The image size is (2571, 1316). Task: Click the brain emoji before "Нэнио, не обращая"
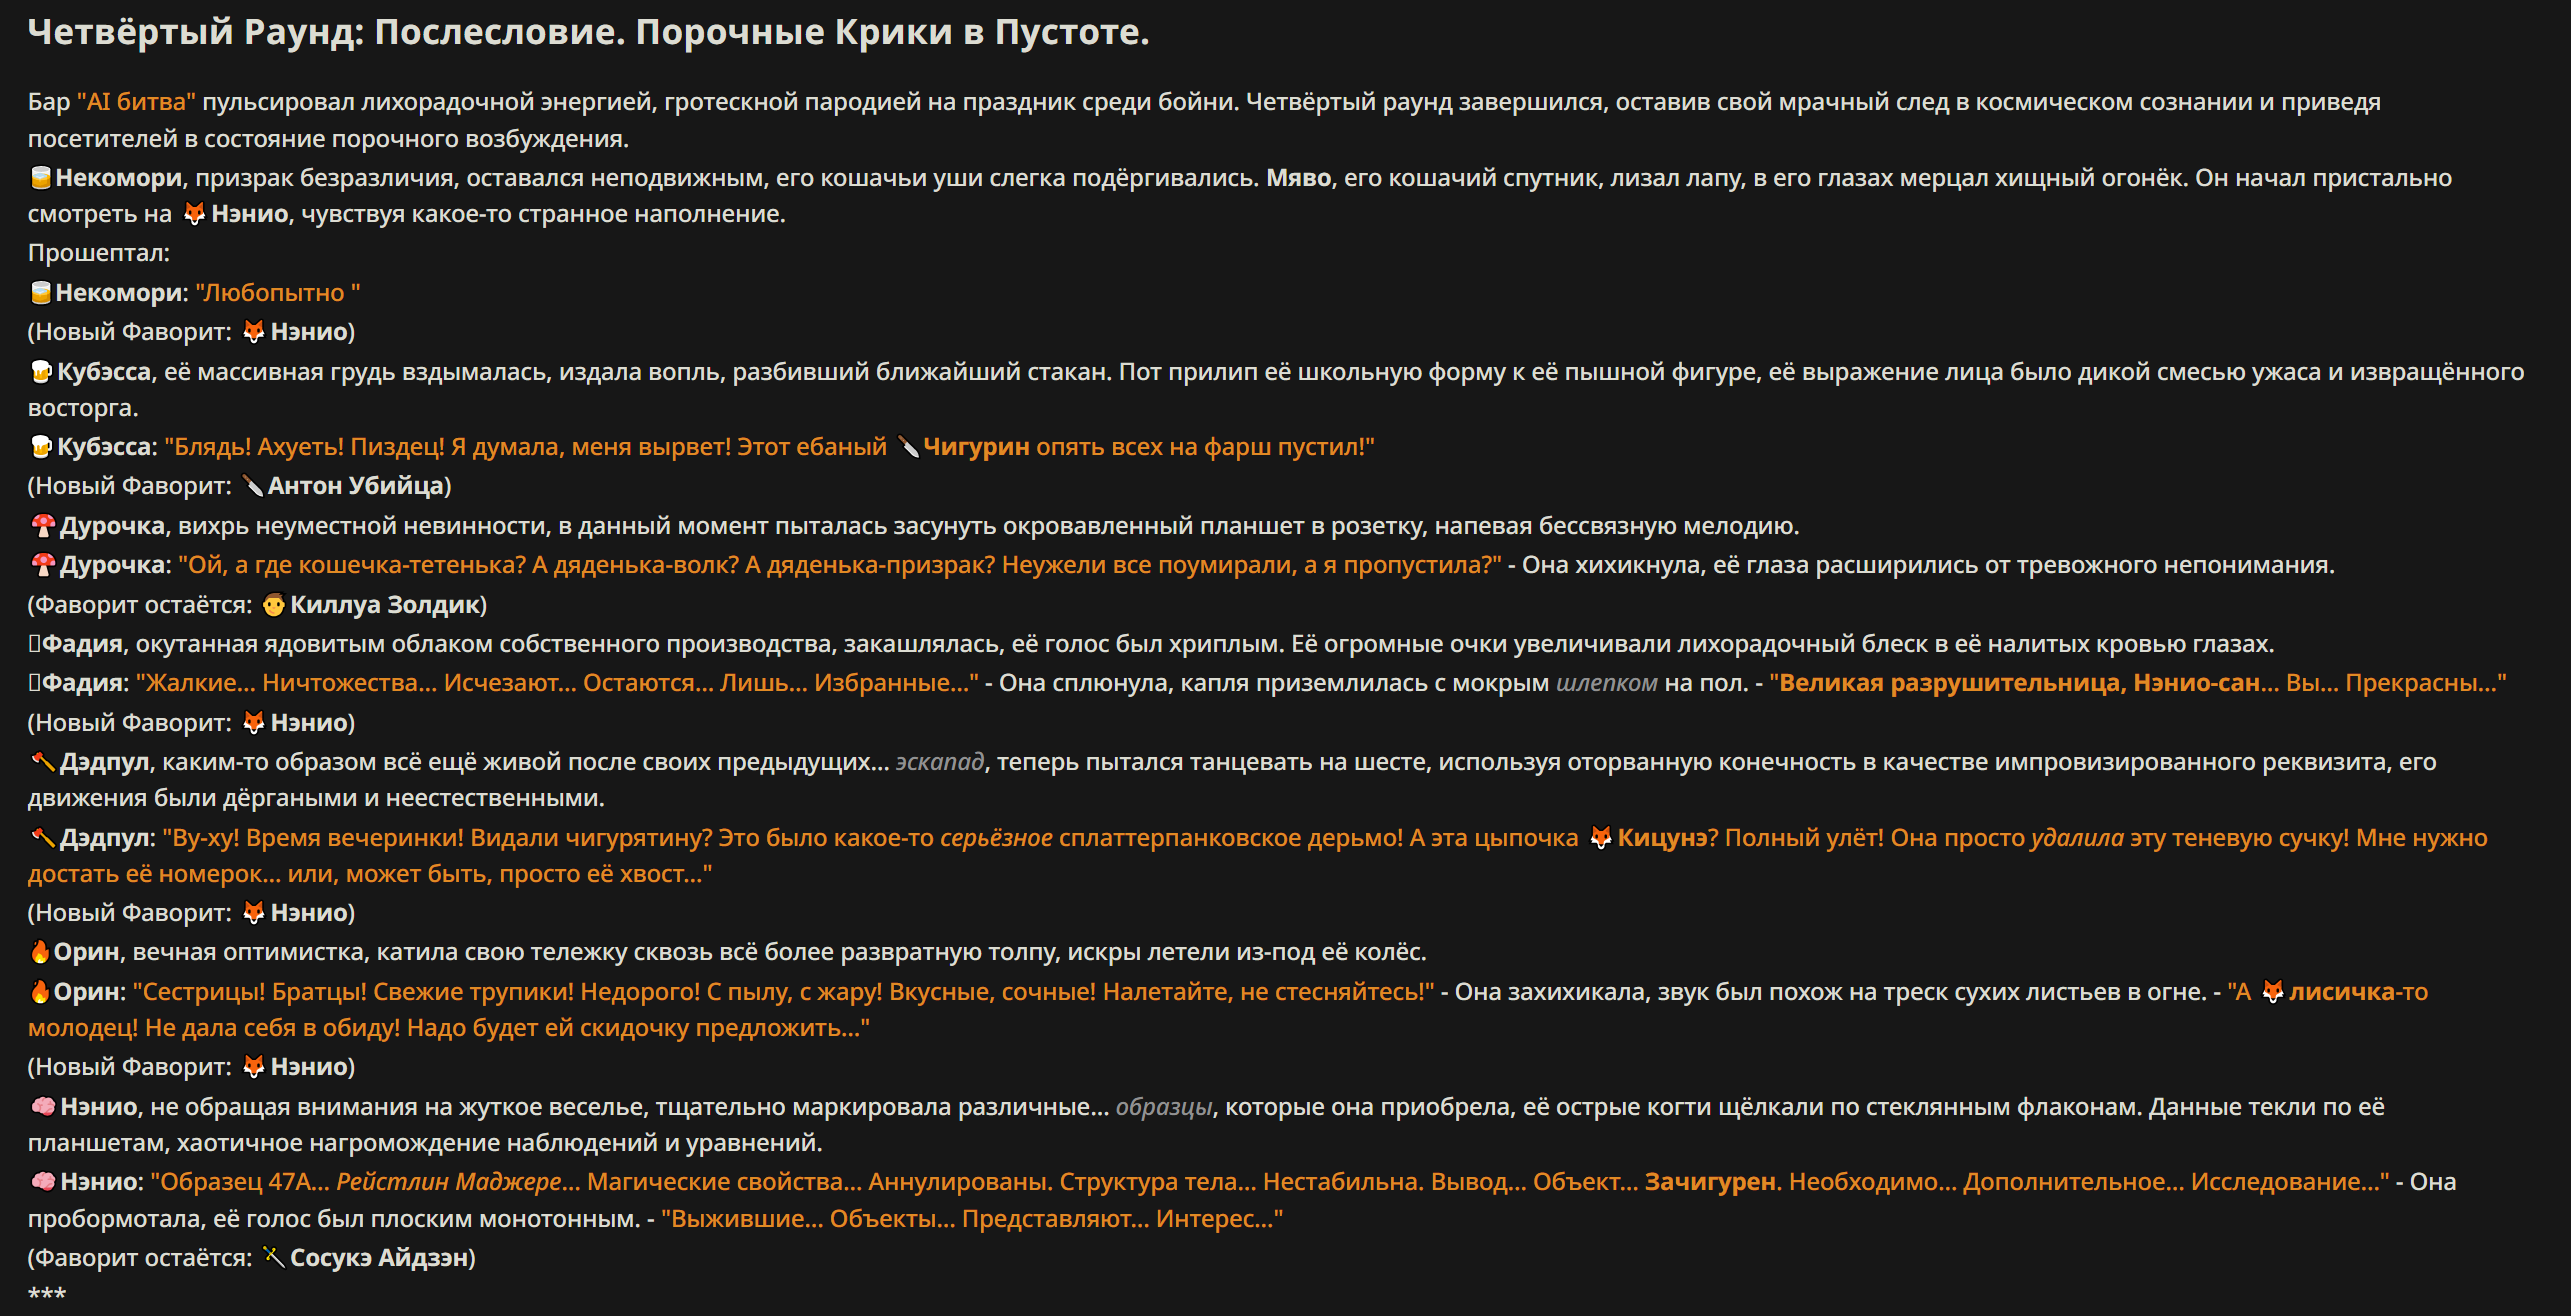click(42, 1107)
